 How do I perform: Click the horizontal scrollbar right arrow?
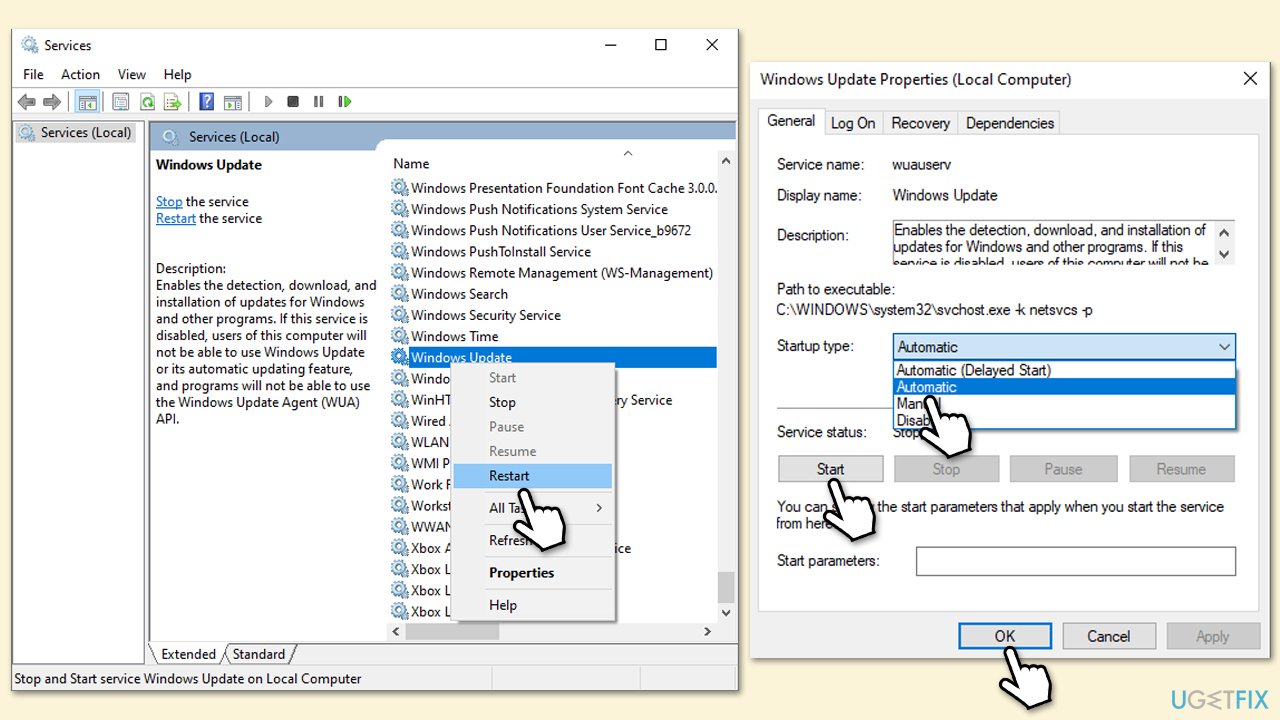pos(707,632)
